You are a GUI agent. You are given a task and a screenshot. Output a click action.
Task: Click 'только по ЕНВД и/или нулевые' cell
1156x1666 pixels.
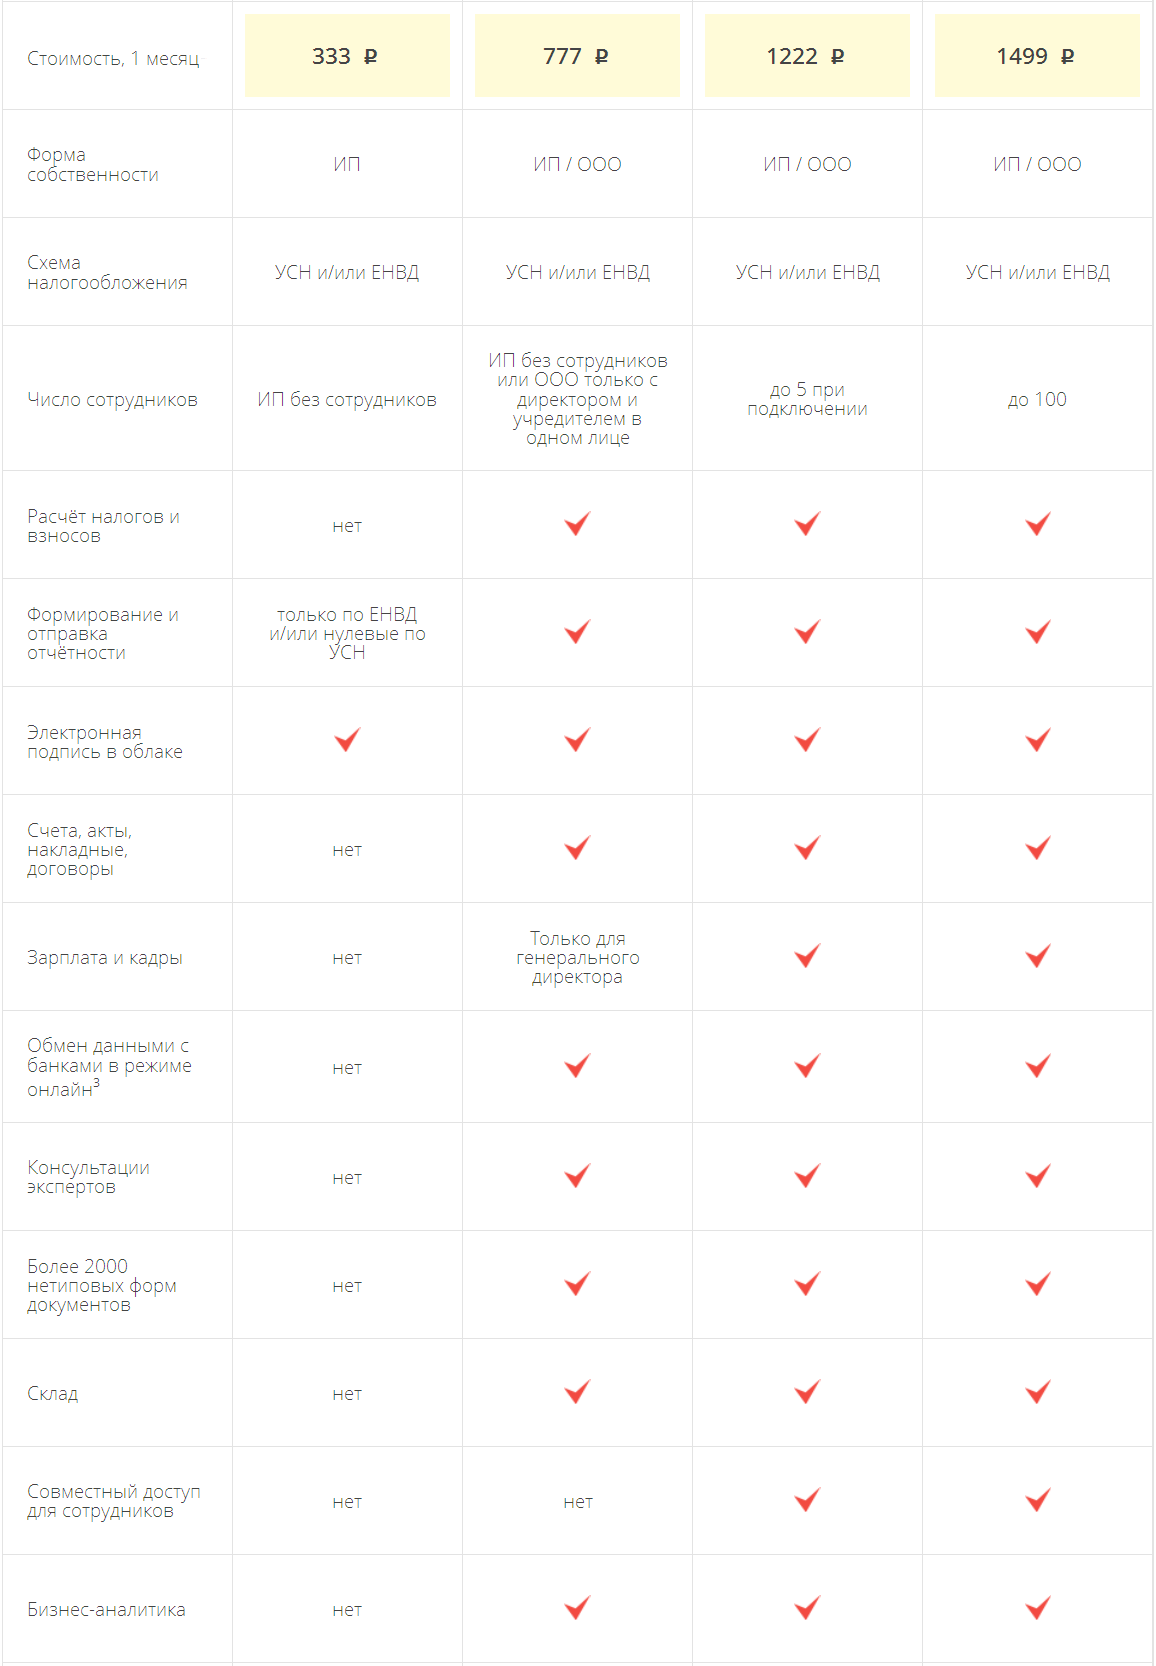tap(347, 633)
